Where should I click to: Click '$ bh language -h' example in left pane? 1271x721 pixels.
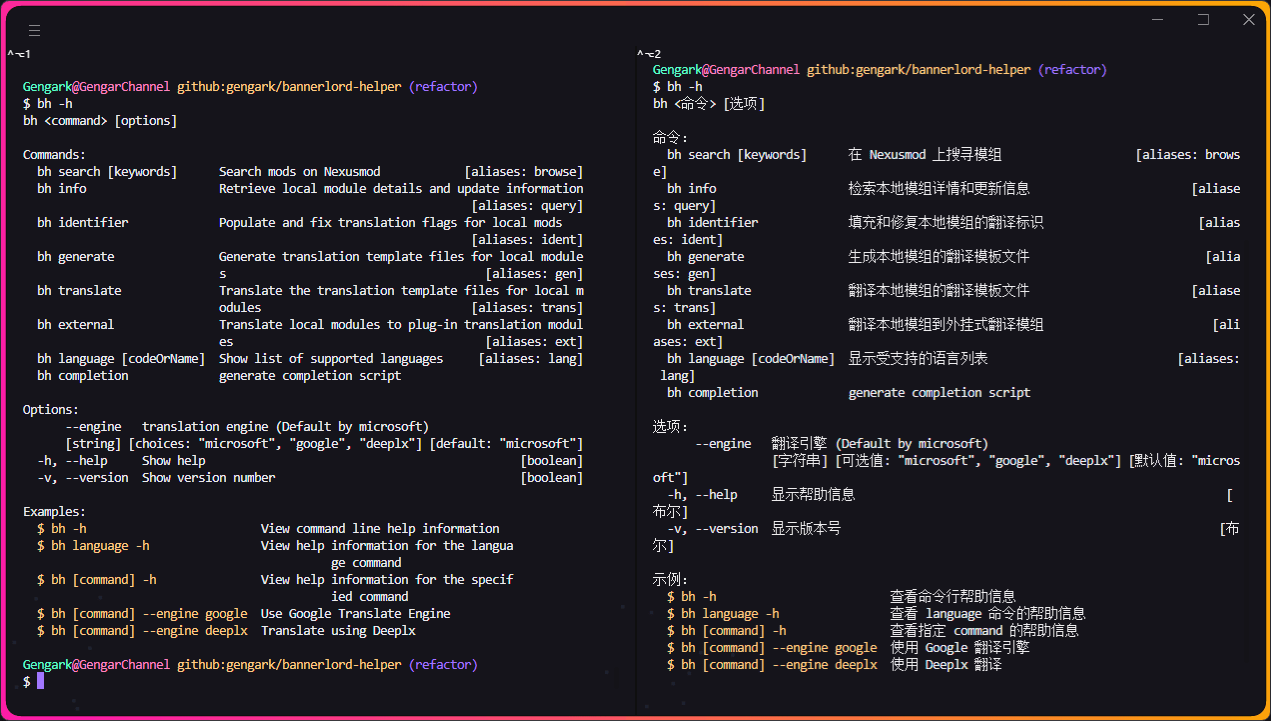point(93,546)
